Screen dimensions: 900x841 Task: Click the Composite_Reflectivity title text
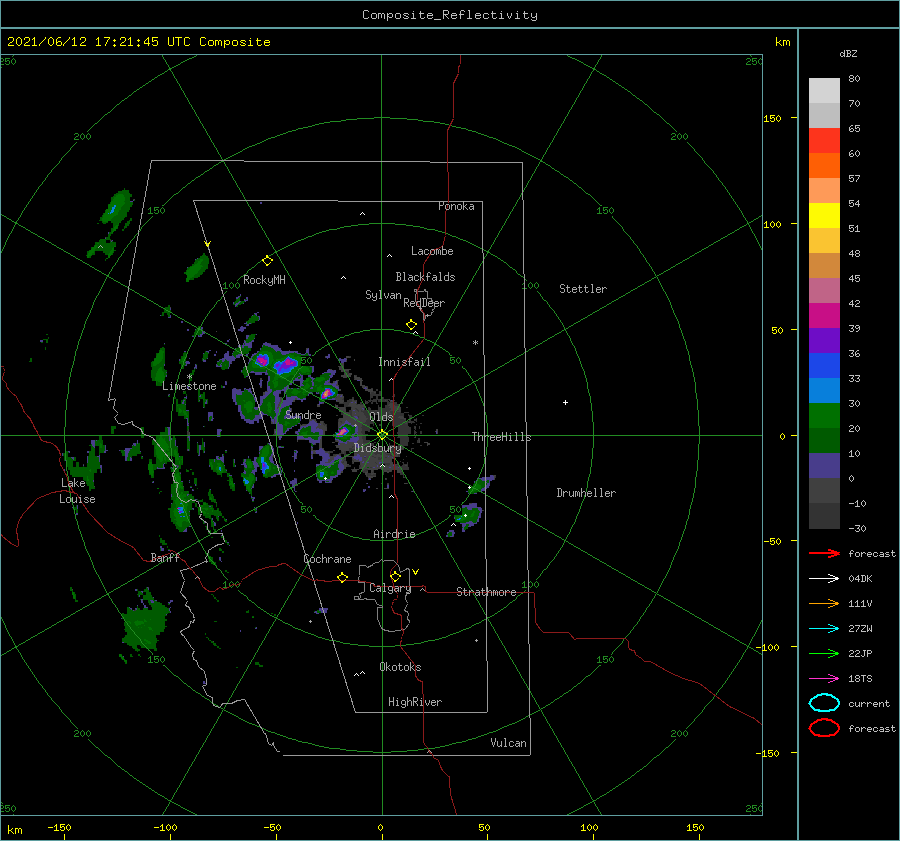pyautogui.click(x=449, y=15)
